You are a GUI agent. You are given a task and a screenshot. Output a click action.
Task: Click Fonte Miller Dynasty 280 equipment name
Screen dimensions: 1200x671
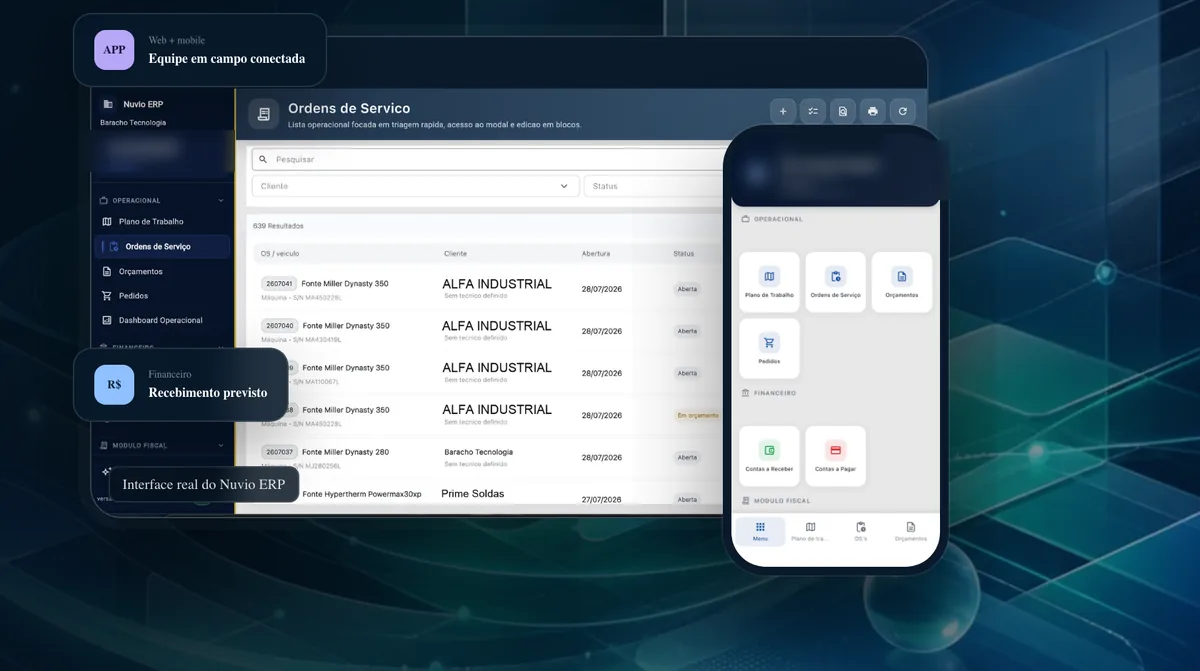pos(346,452)
